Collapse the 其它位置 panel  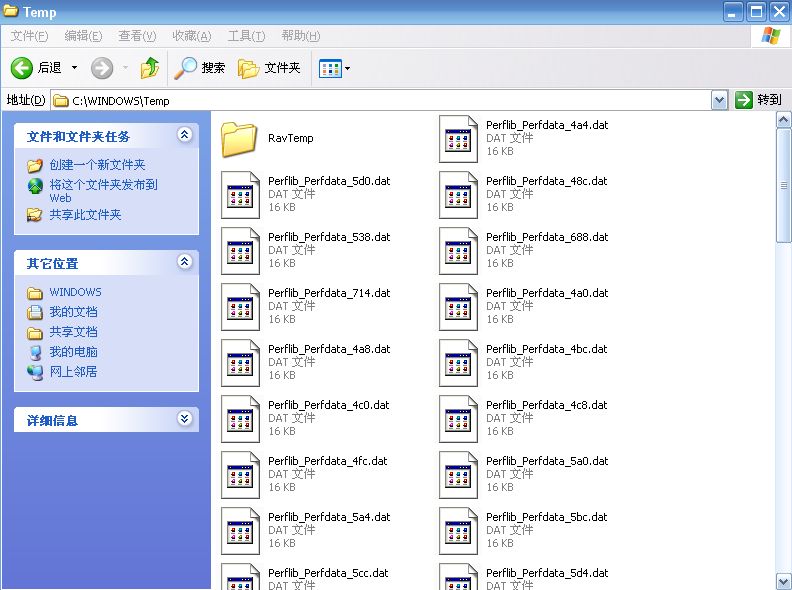pos(185,262)
